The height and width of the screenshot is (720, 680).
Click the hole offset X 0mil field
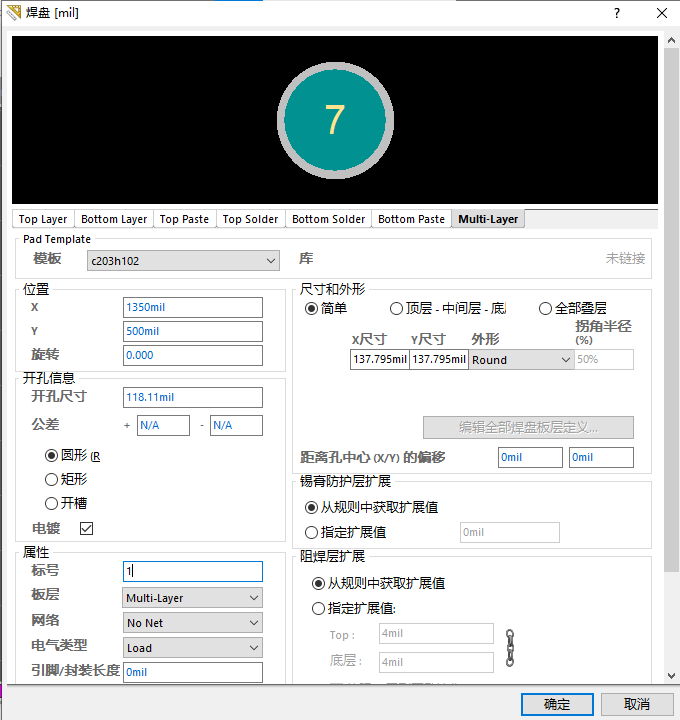530,457
